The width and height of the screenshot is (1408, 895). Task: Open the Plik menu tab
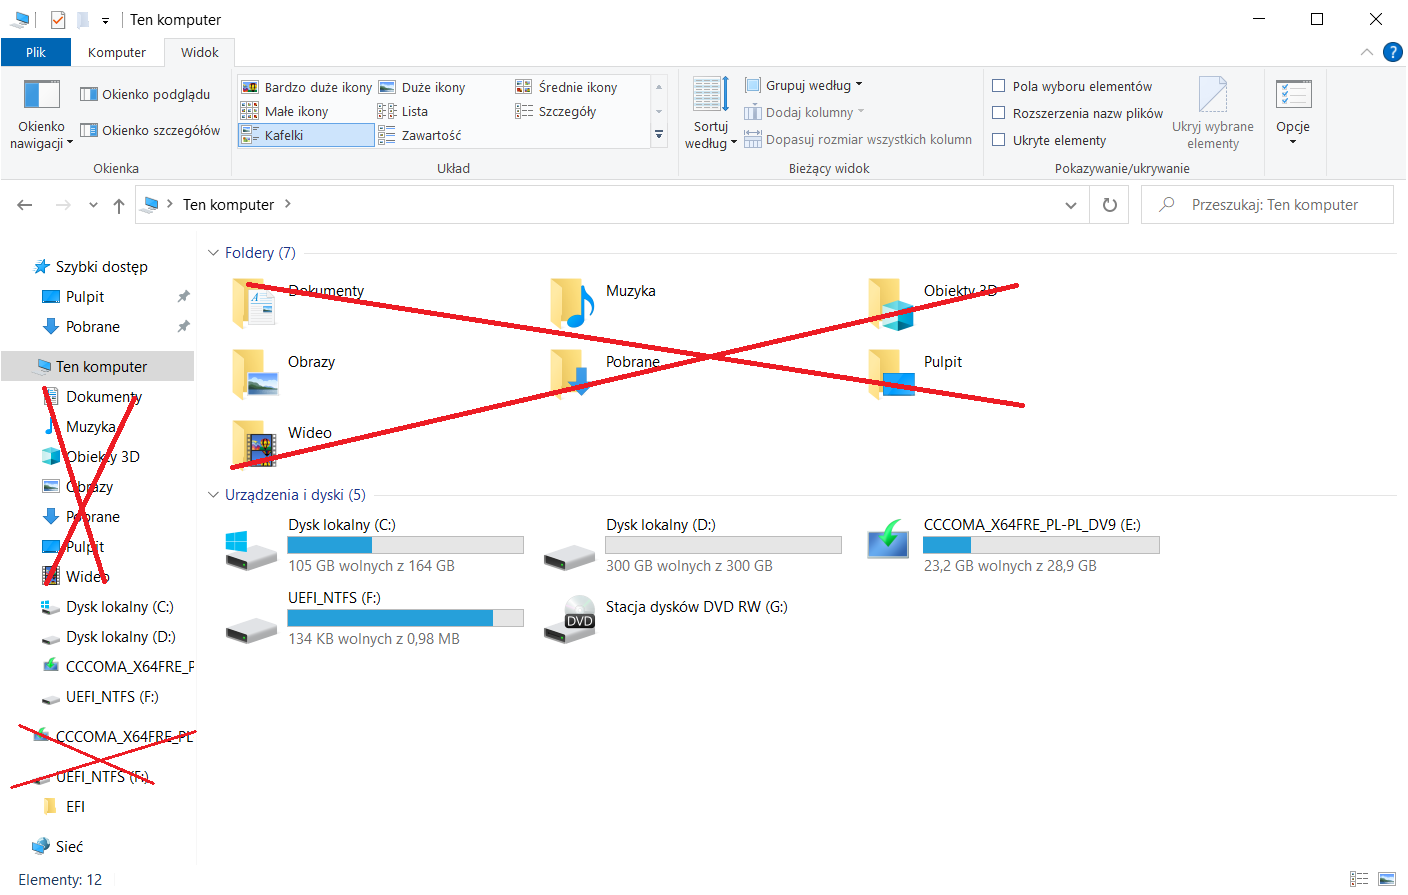coord(36,52)
